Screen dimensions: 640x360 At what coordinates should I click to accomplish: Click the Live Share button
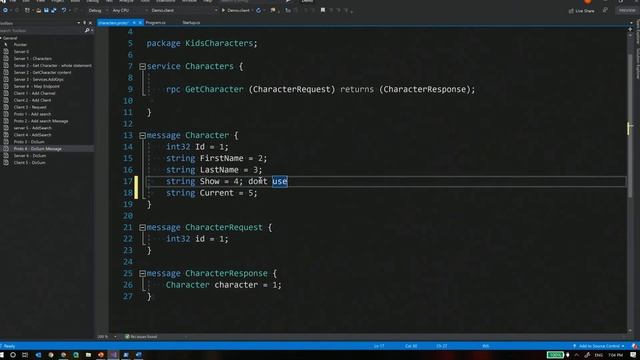pyautogui.click(x=582, y=11)
